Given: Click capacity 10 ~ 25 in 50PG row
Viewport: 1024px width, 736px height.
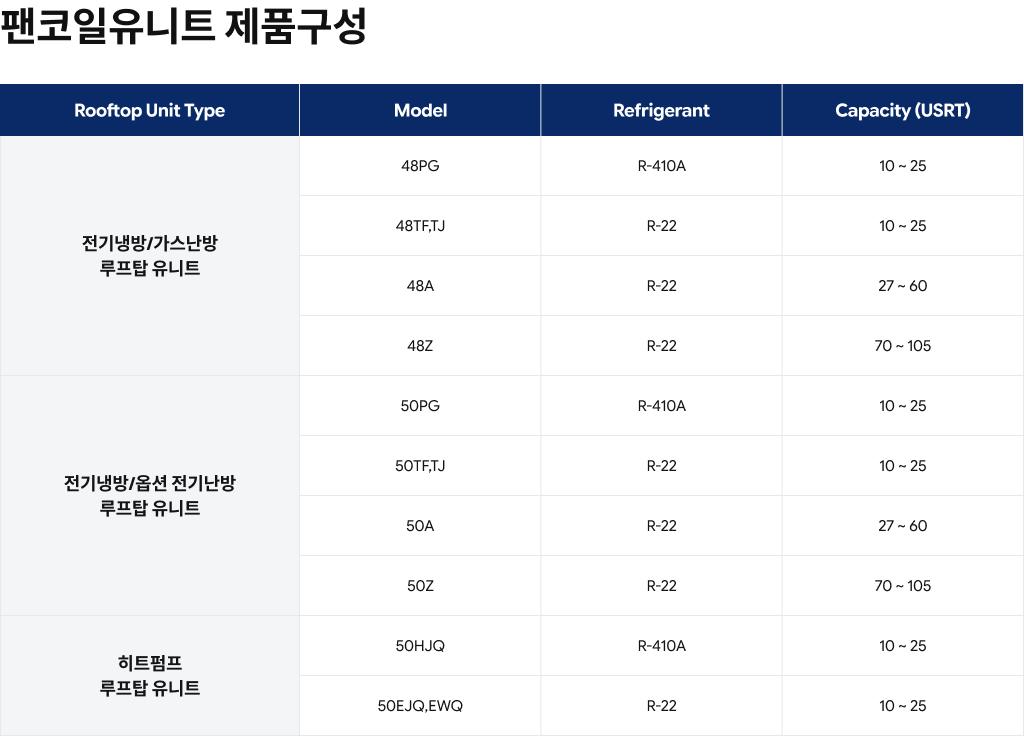Looking at the screenshot, I should tap(903, 406).
